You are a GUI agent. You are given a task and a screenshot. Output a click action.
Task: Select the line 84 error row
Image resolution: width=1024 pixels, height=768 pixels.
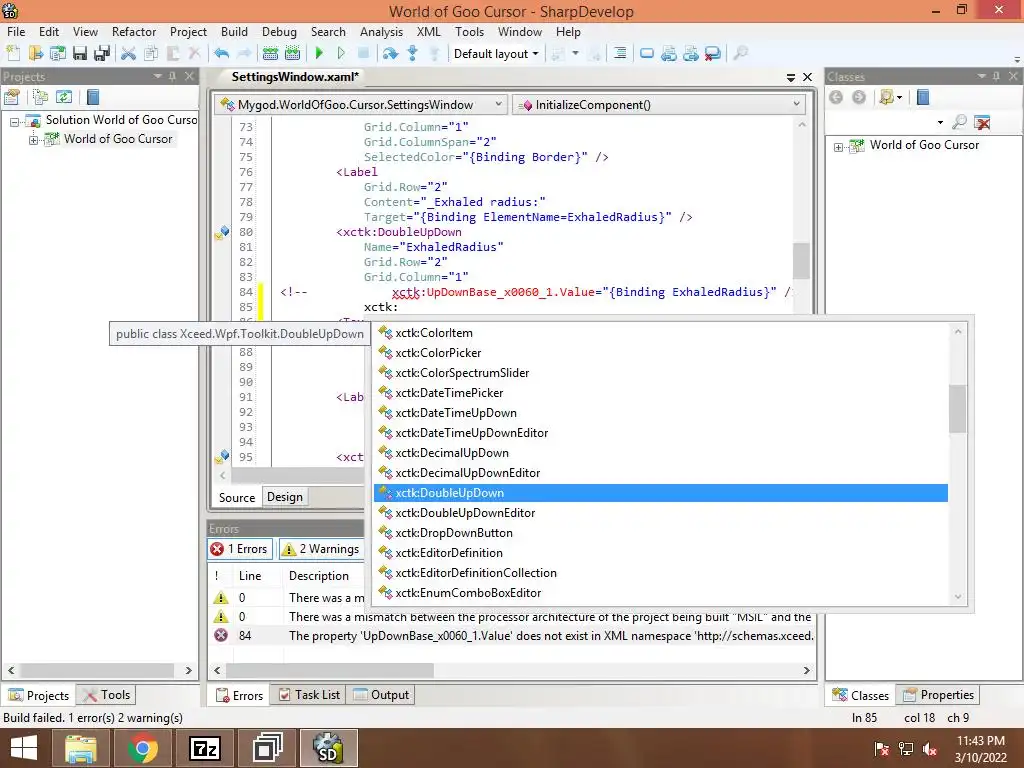point(511,635)
